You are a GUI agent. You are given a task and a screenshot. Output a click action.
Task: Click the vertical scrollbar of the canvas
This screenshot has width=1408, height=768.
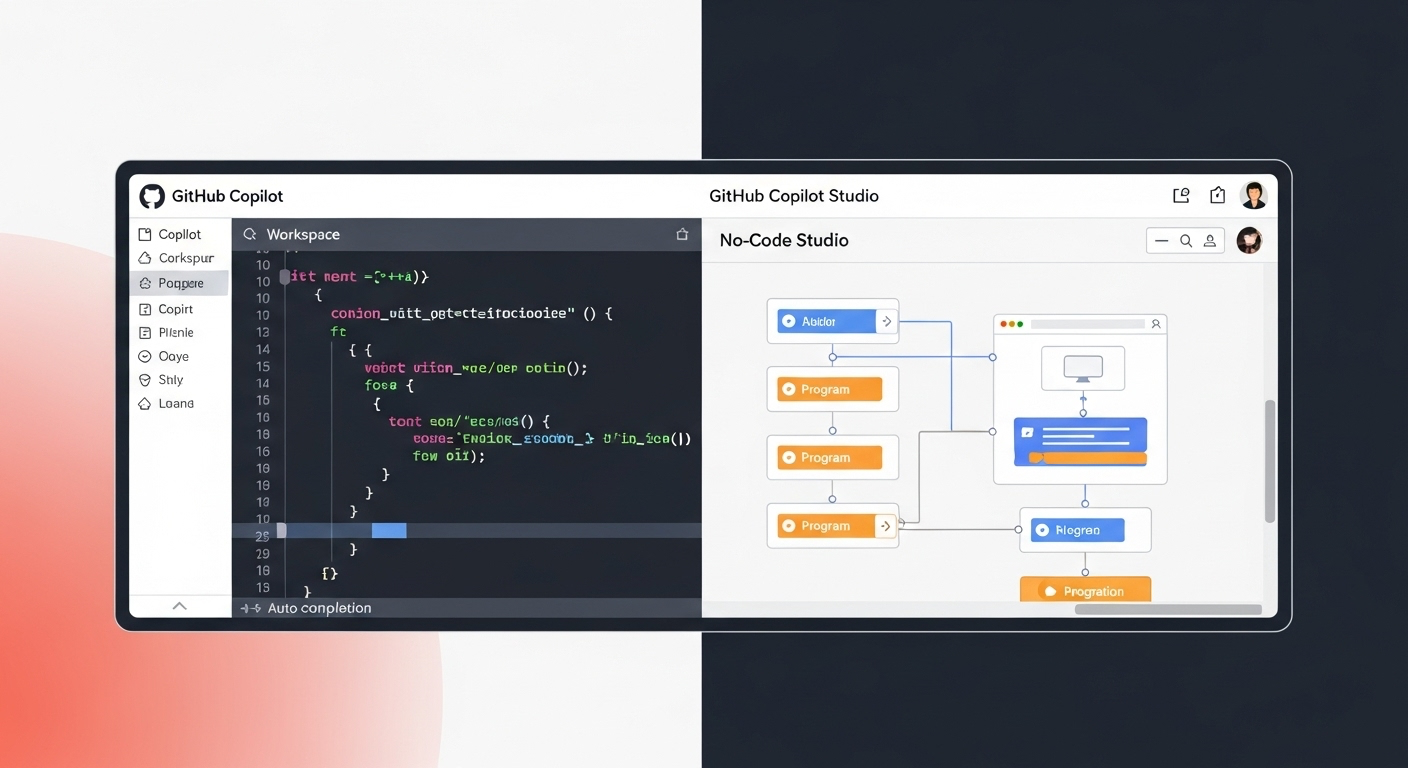1270,461
